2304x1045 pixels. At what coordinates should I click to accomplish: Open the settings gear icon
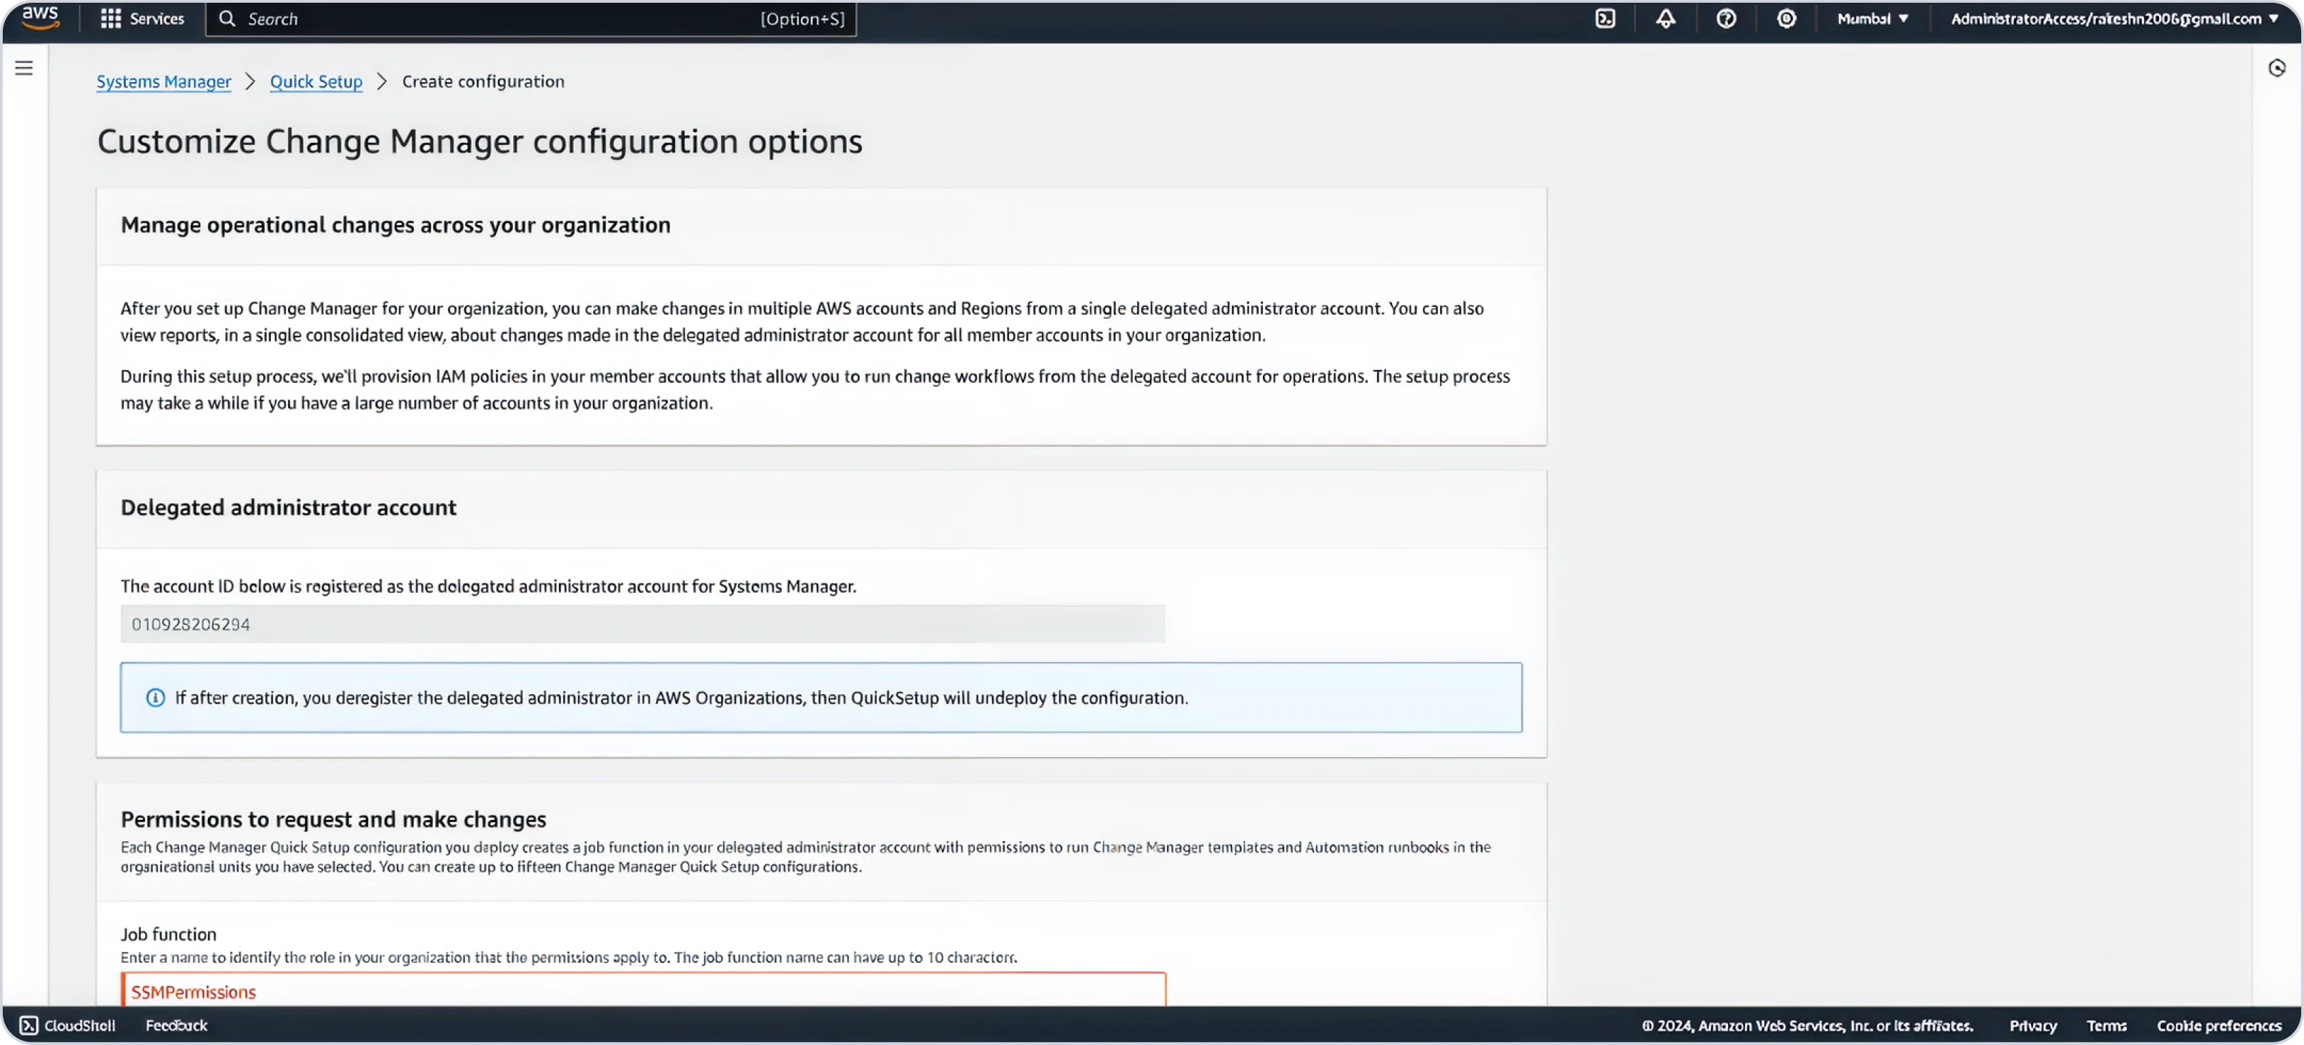coord(1786,19)
